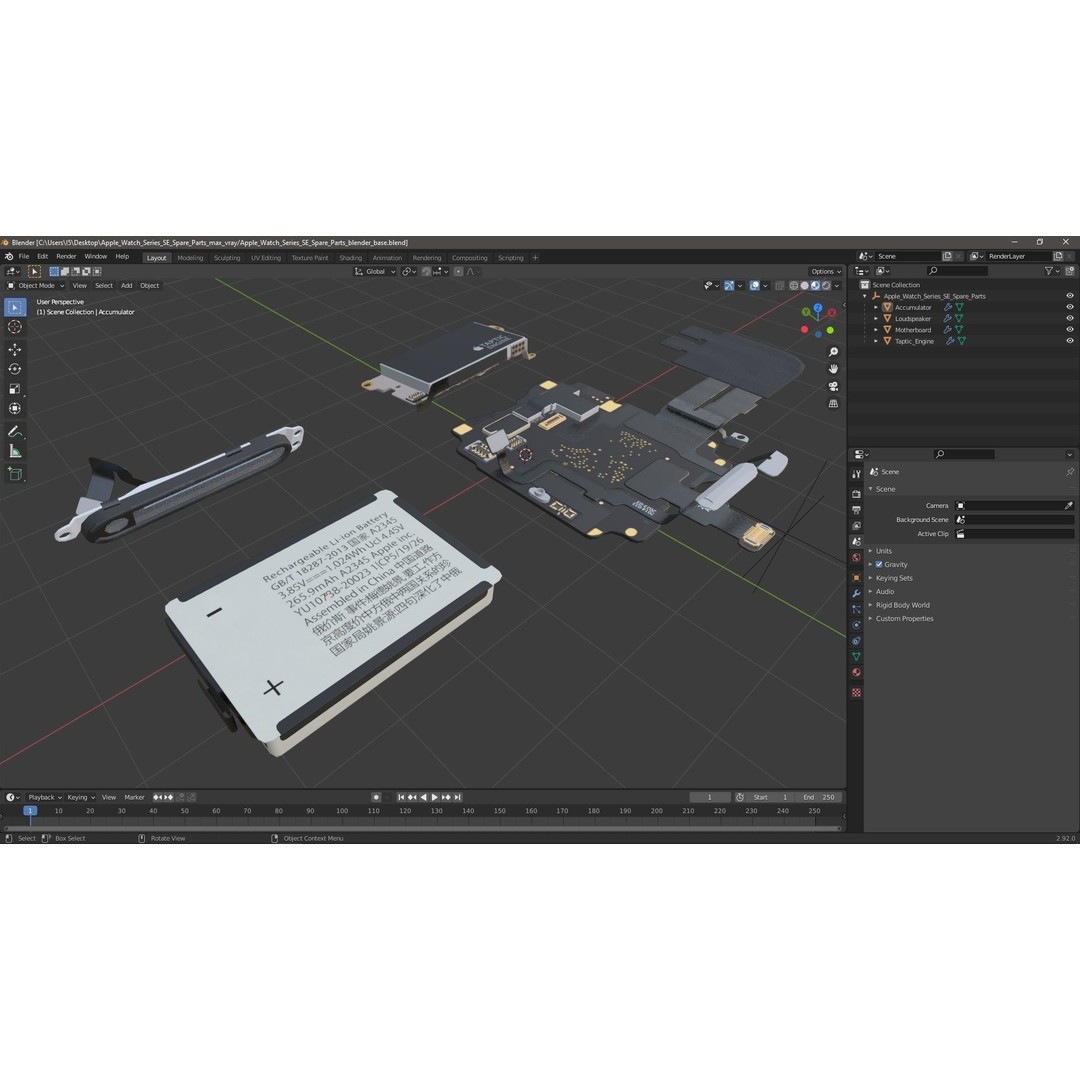Select the Move tool
This screenshot has height=1080, width=1080.
[x=15, y=350]
